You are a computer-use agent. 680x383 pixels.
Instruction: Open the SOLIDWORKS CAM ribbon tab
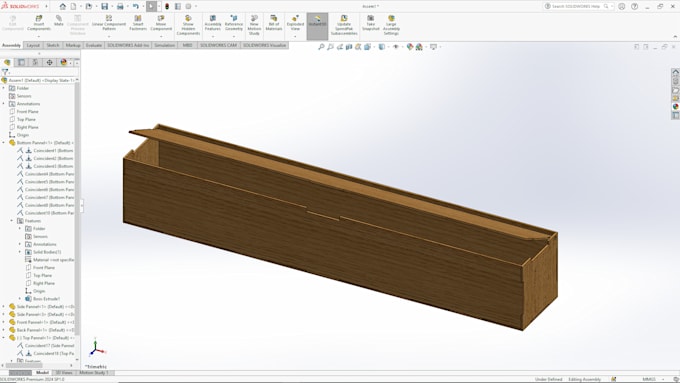pos(218,45)
